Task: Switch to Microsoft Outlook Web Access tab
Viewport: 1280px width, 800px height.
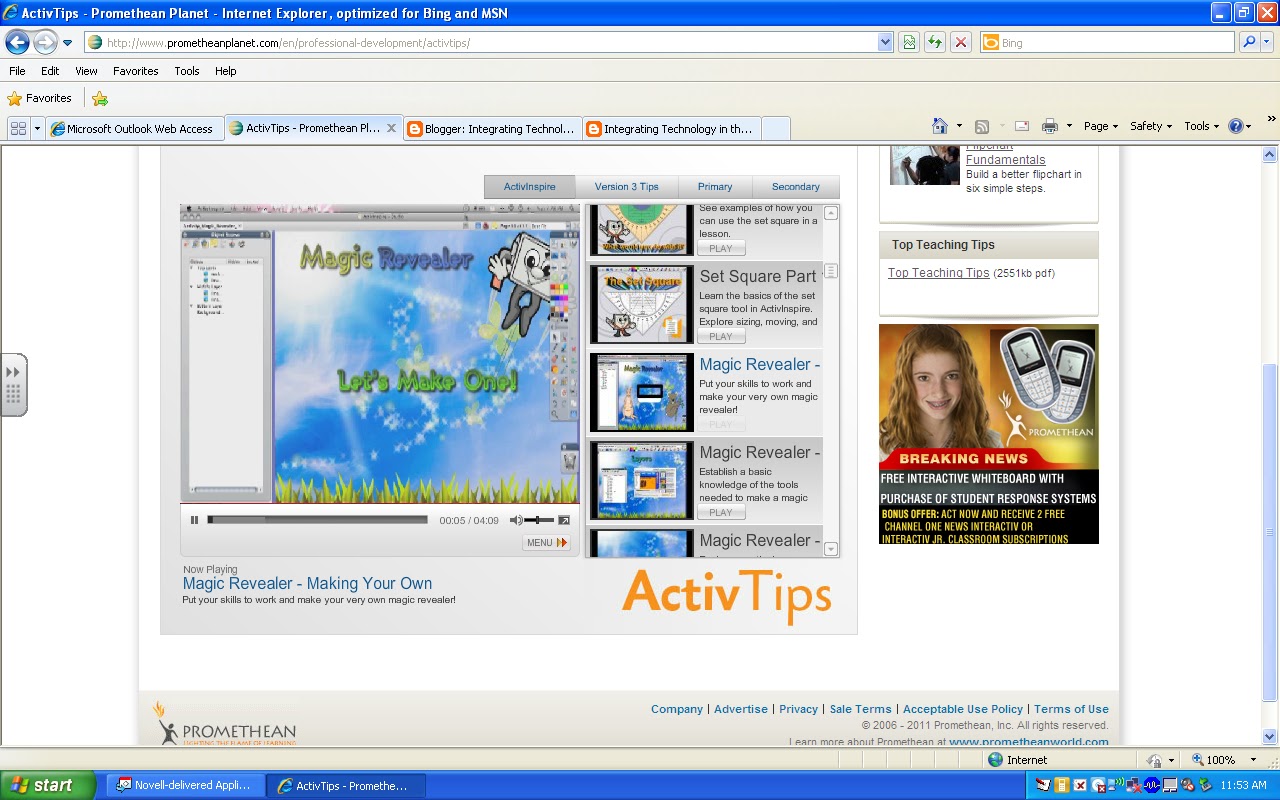Action: point(134,128)
